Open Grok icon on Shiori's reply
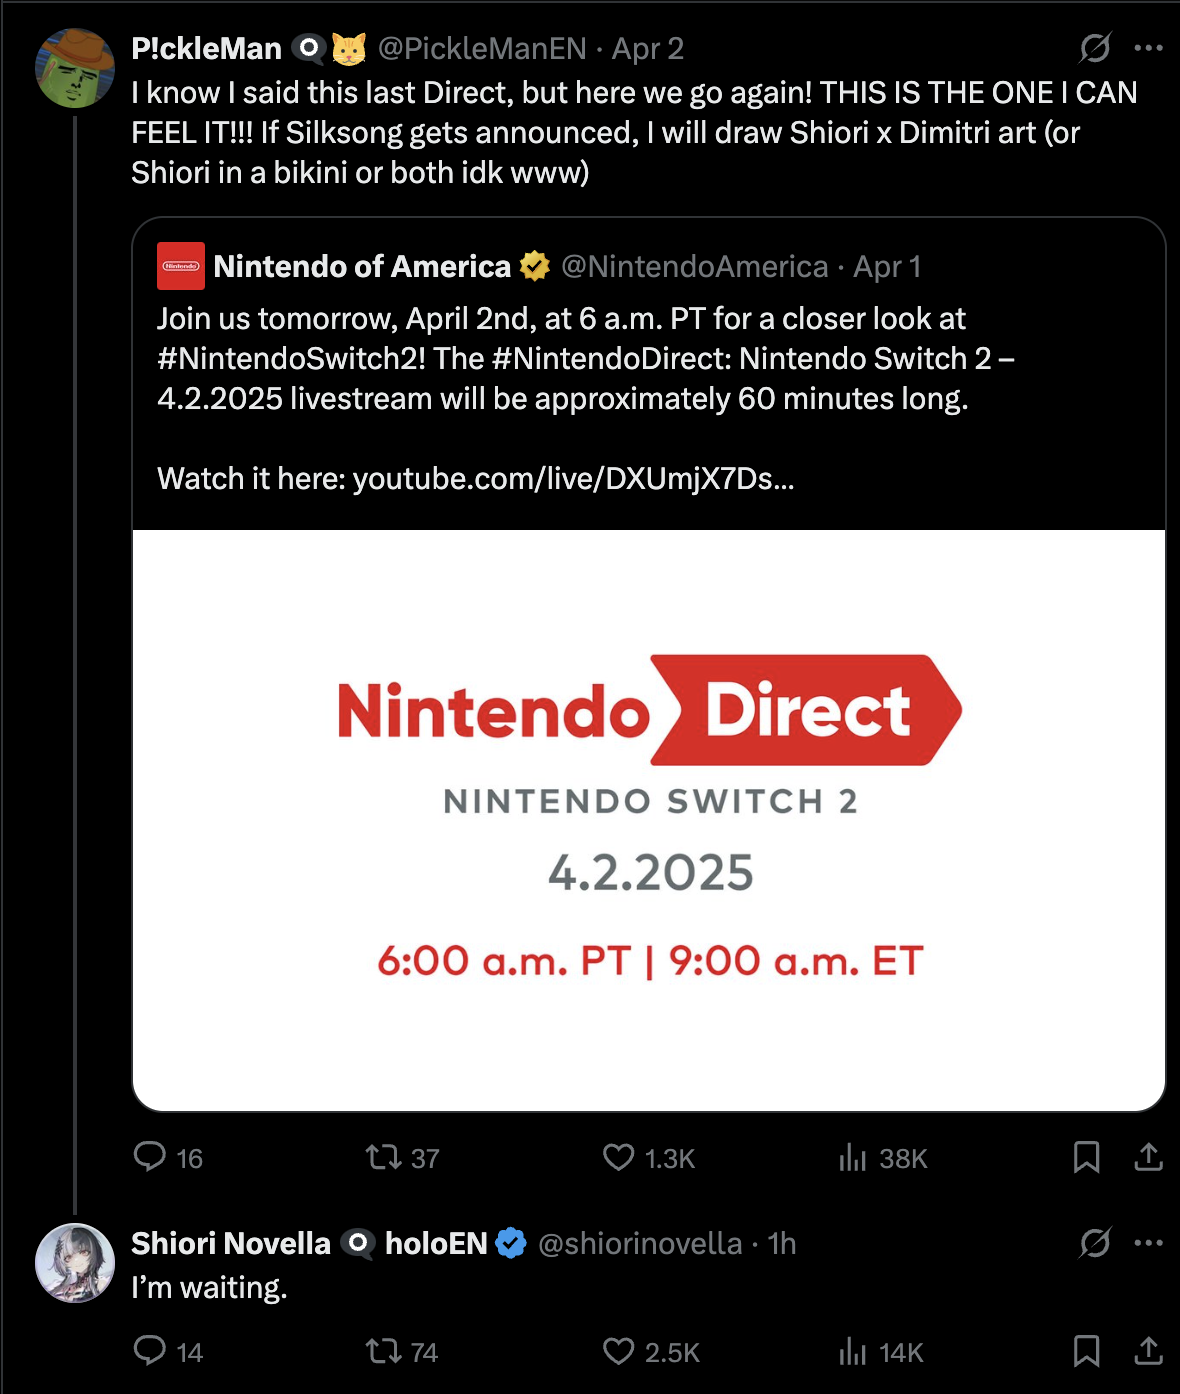 (x=1095, y=1243)
